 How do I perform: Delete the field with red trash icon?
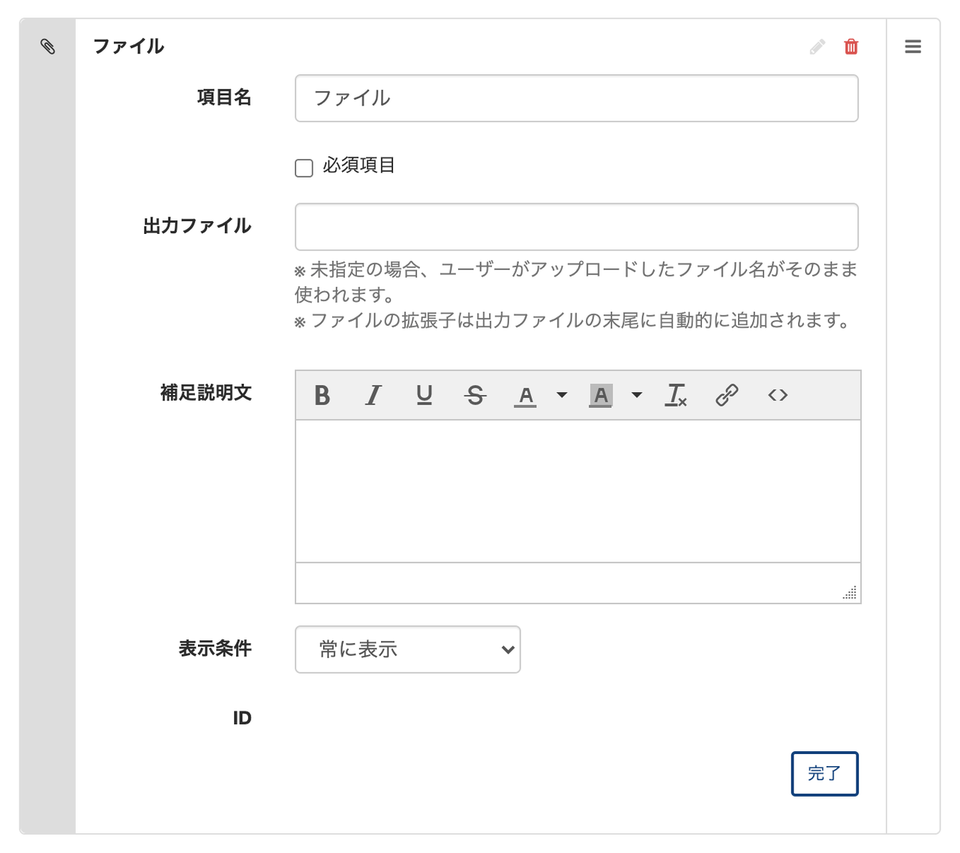[851, 46]
